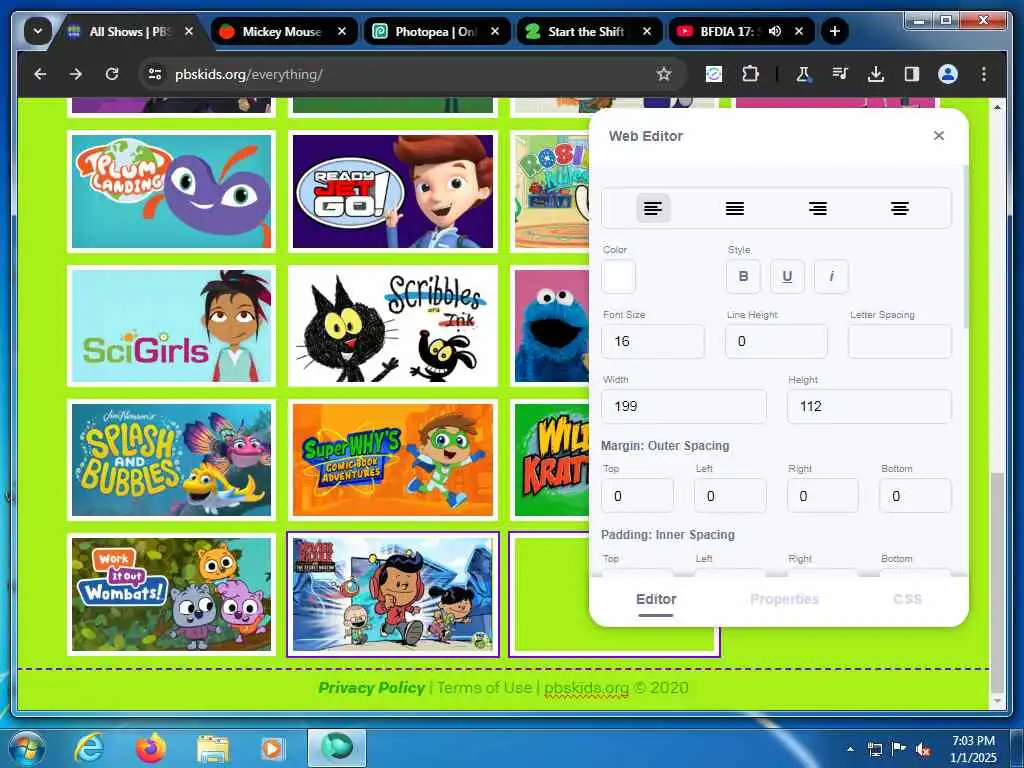Go forward to next page
The image size is (1024, 768).
[76, 74]
